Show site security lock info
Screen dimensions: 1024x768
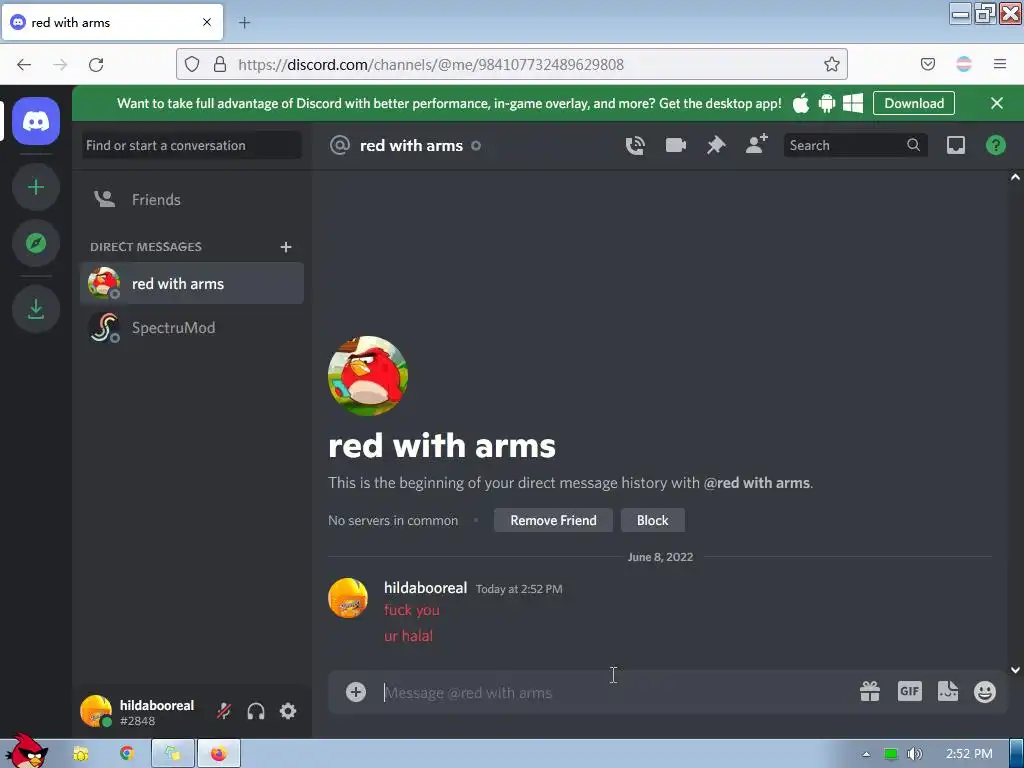pos(220,64)
